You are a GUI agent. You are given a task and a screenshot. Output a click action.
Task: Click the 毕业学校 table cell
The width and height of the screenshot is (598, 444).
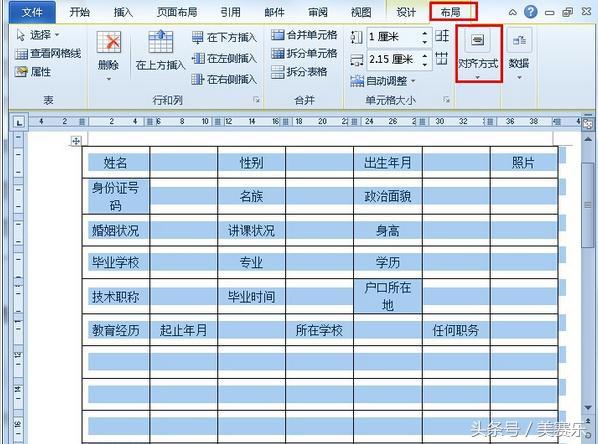point(116,262)
